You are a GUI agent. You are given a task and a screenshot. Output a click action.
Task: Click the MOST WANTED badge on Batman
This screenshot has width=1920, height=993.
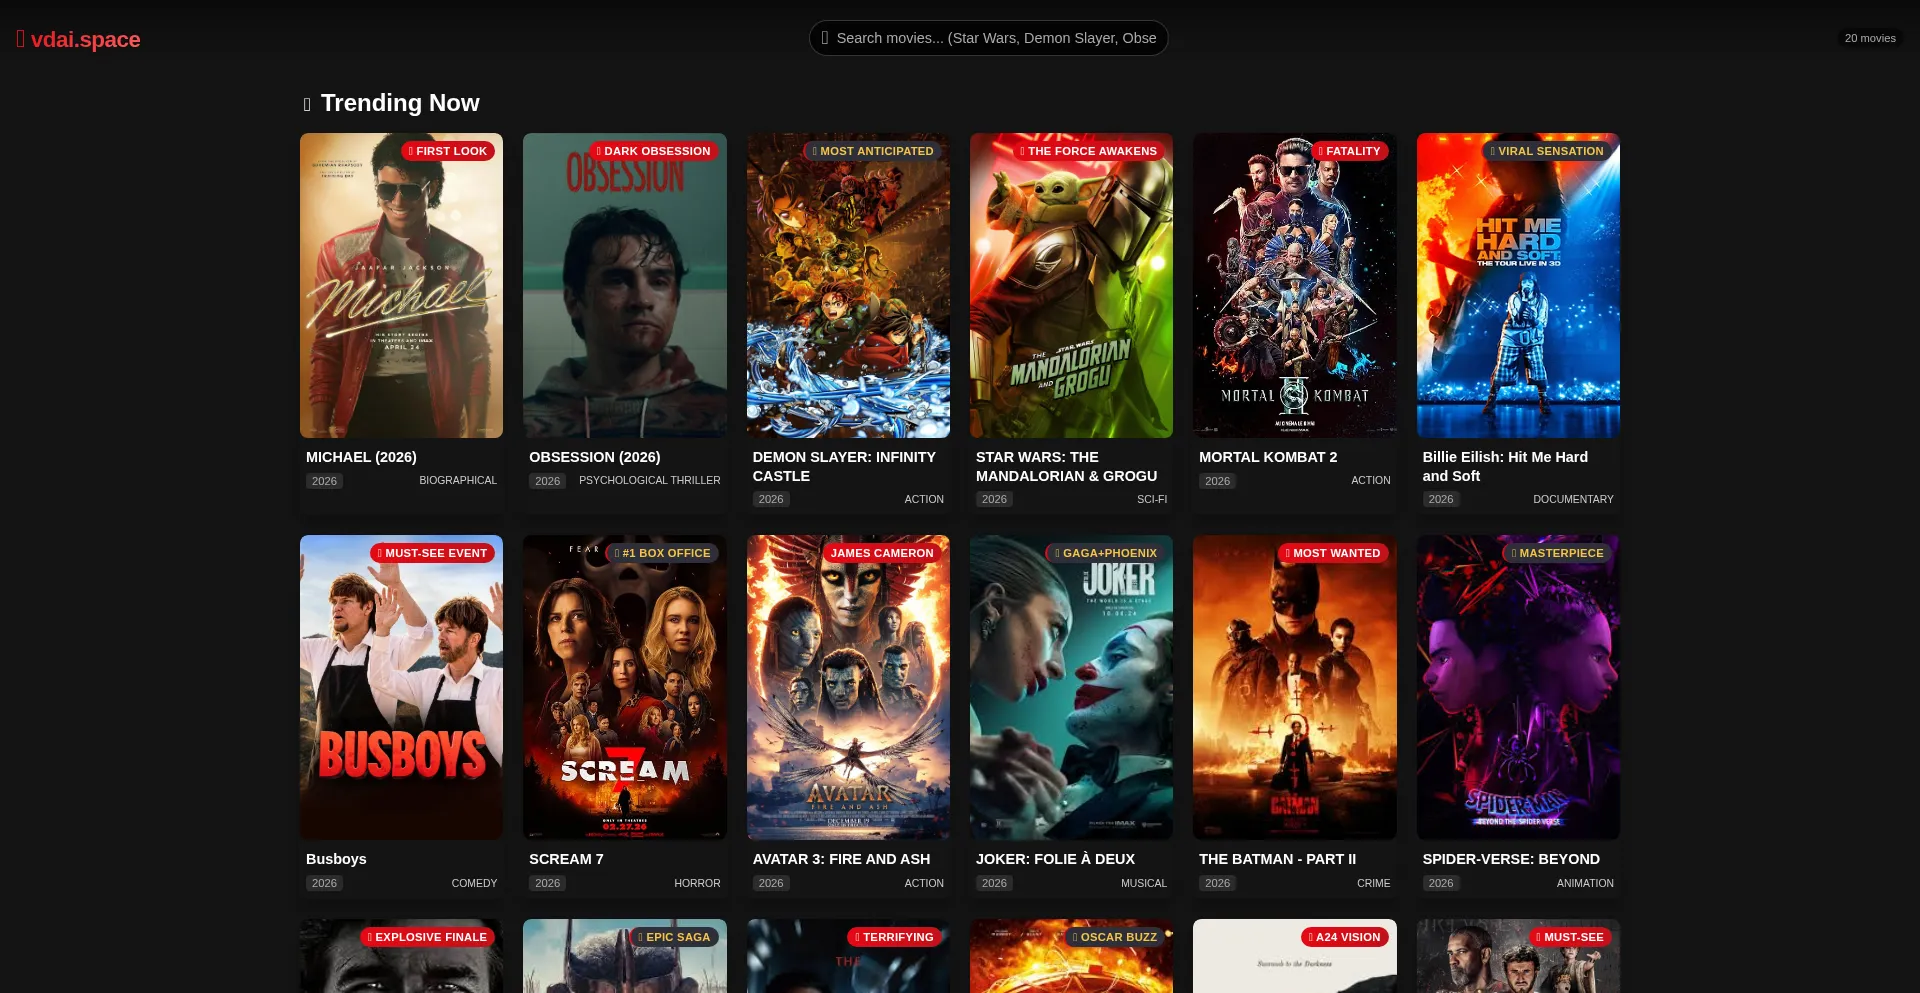1333,553
